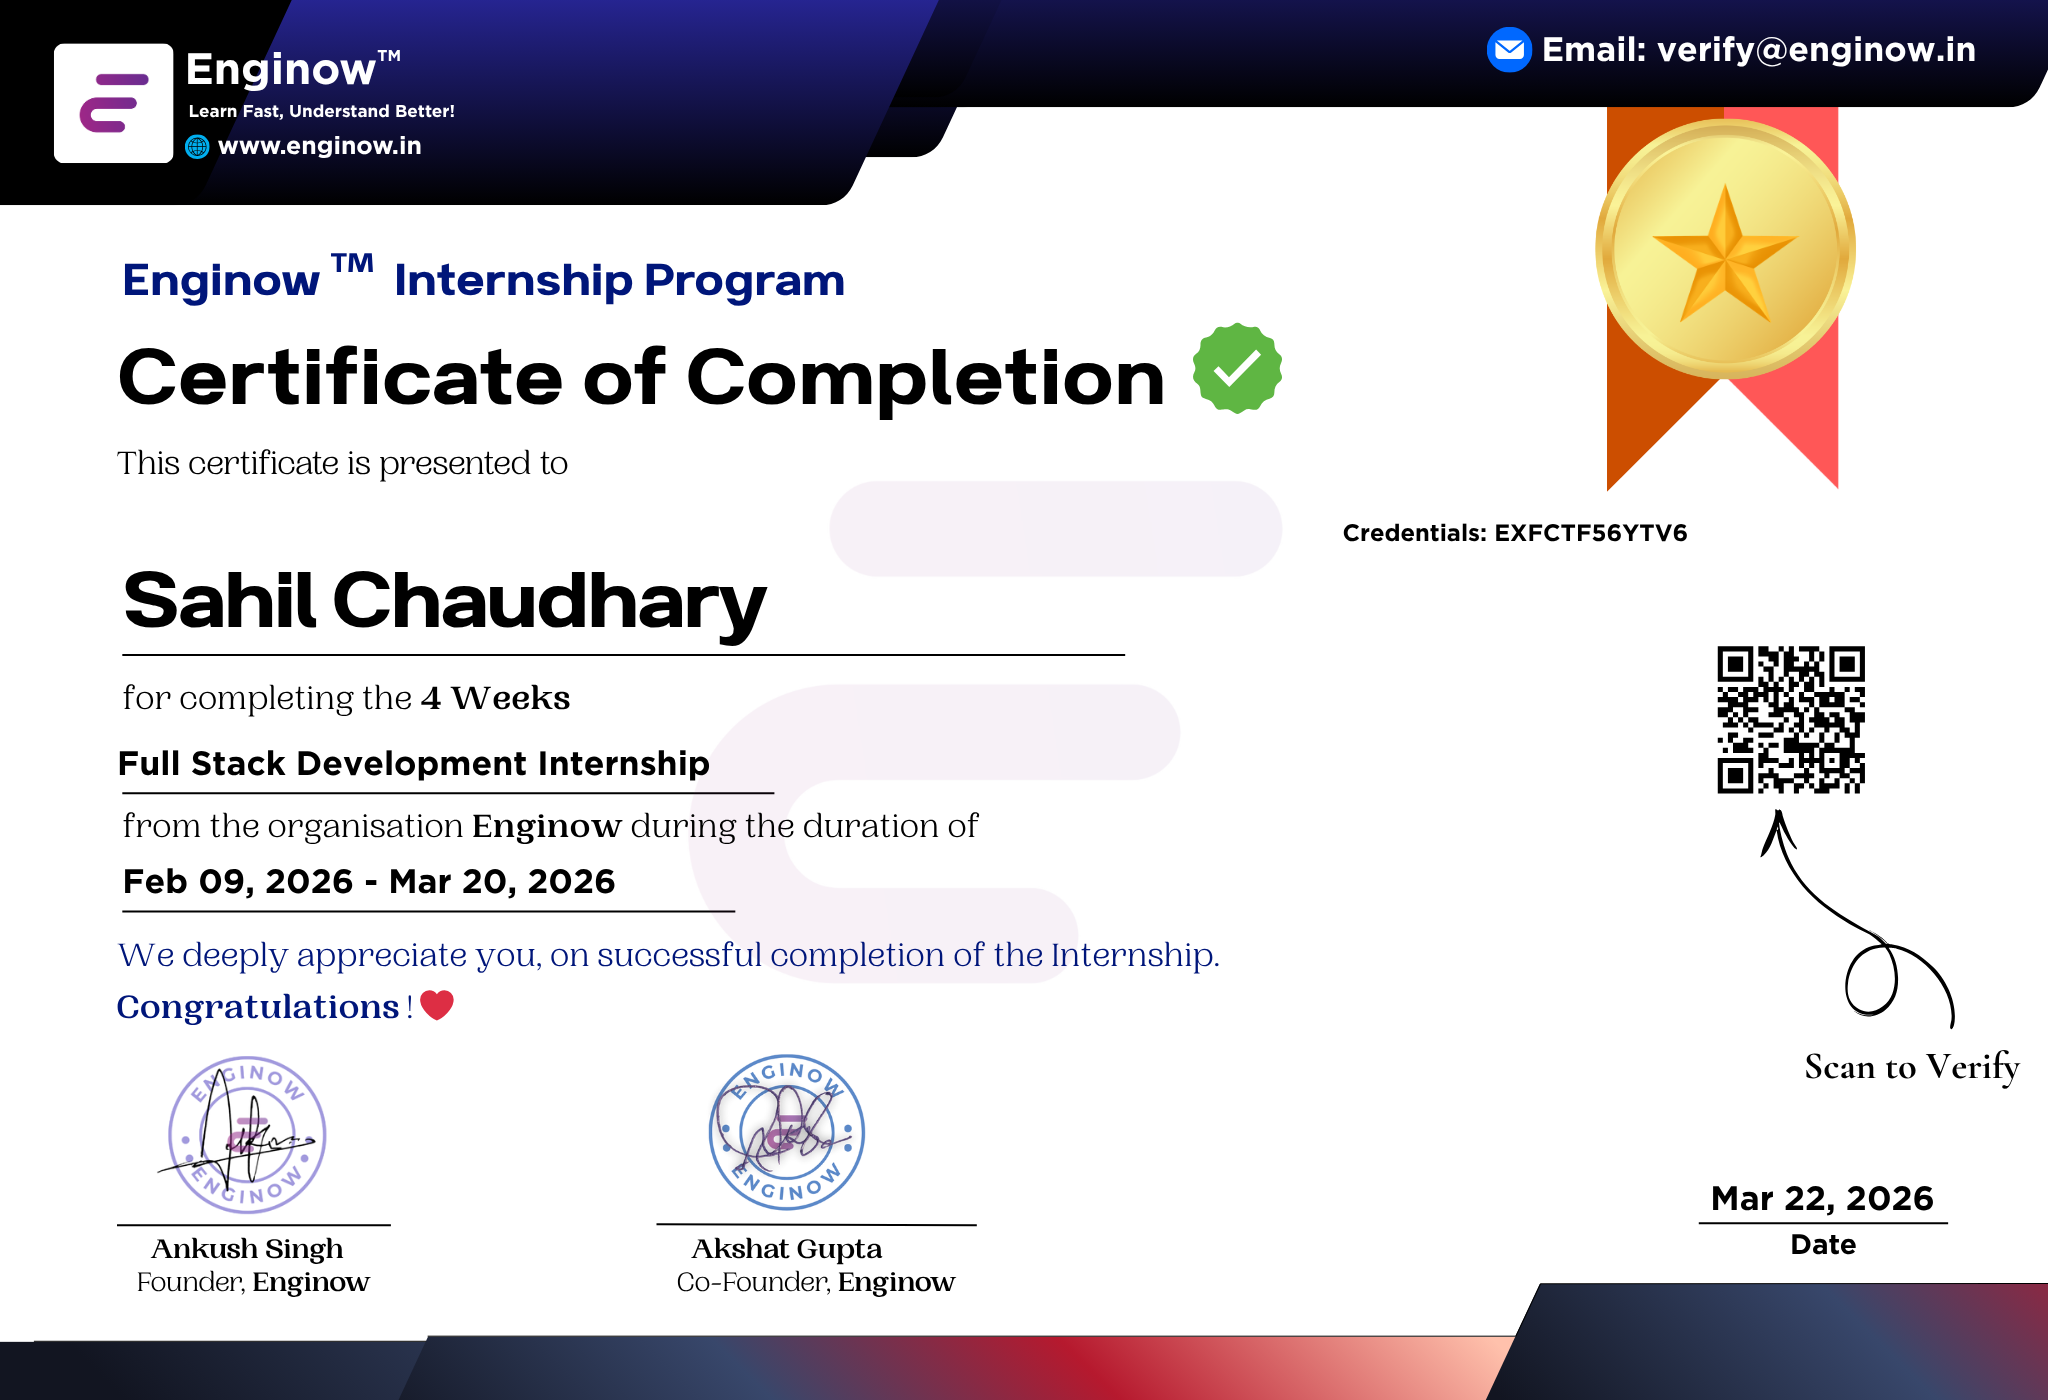
Task: Click the 'Date' label under issue date
Action: coord(1823,1245)
